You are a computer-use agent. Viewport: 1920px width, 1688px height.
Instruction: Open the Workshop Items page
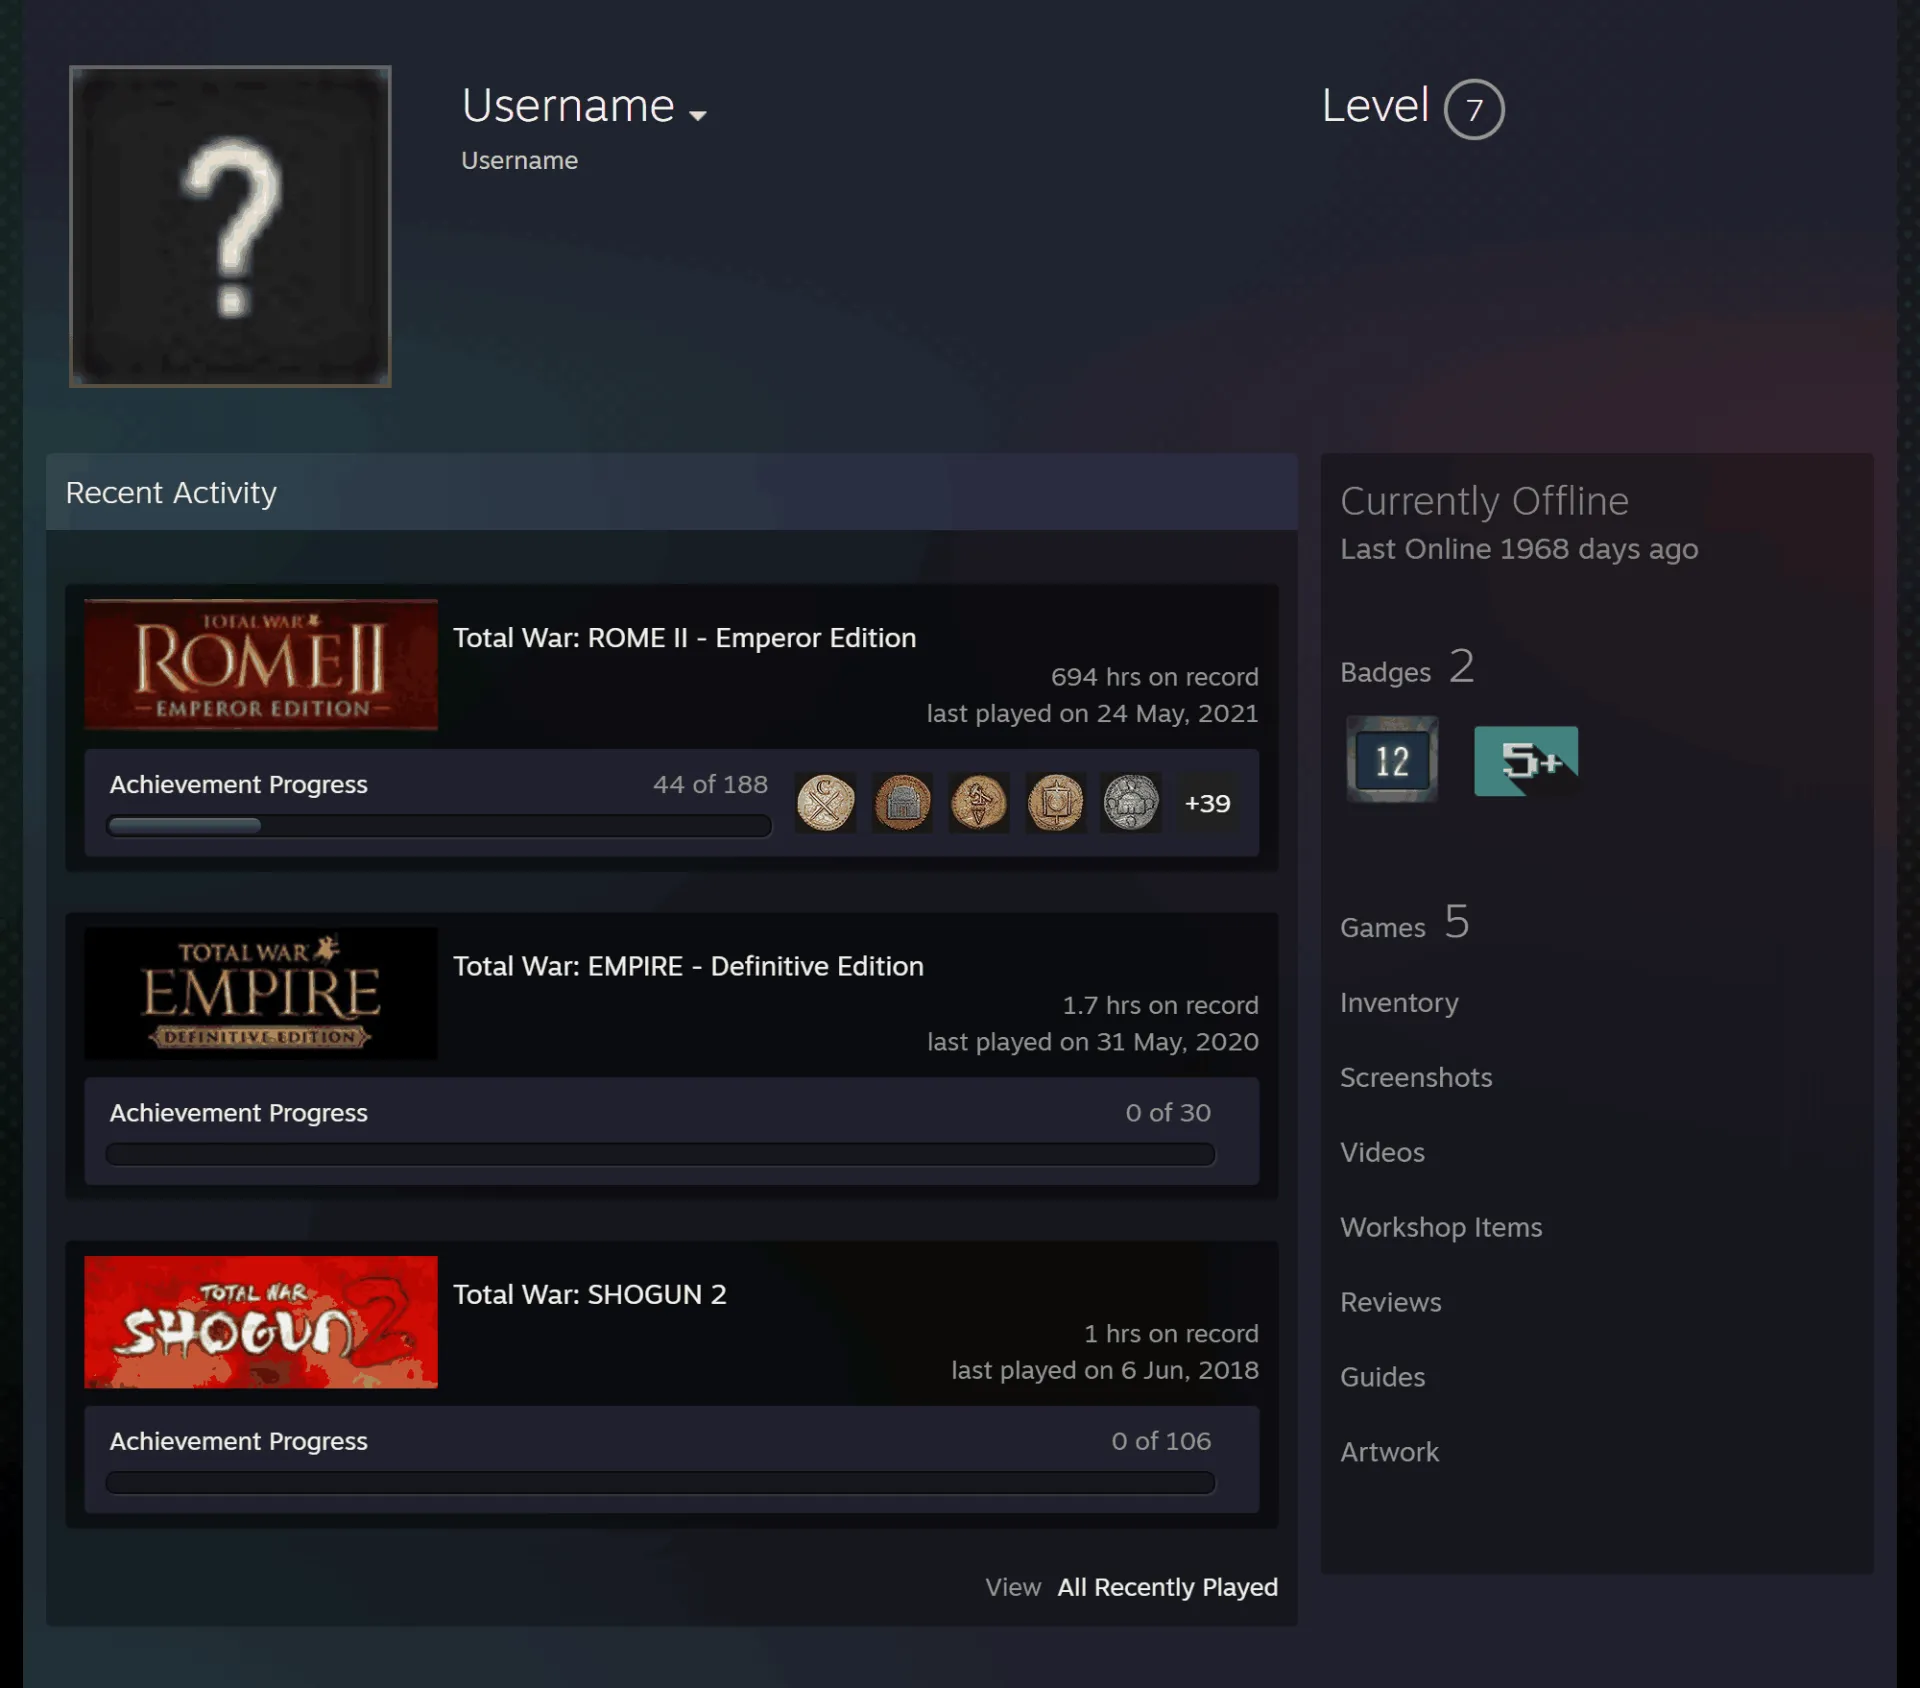pos(1441,1227)
